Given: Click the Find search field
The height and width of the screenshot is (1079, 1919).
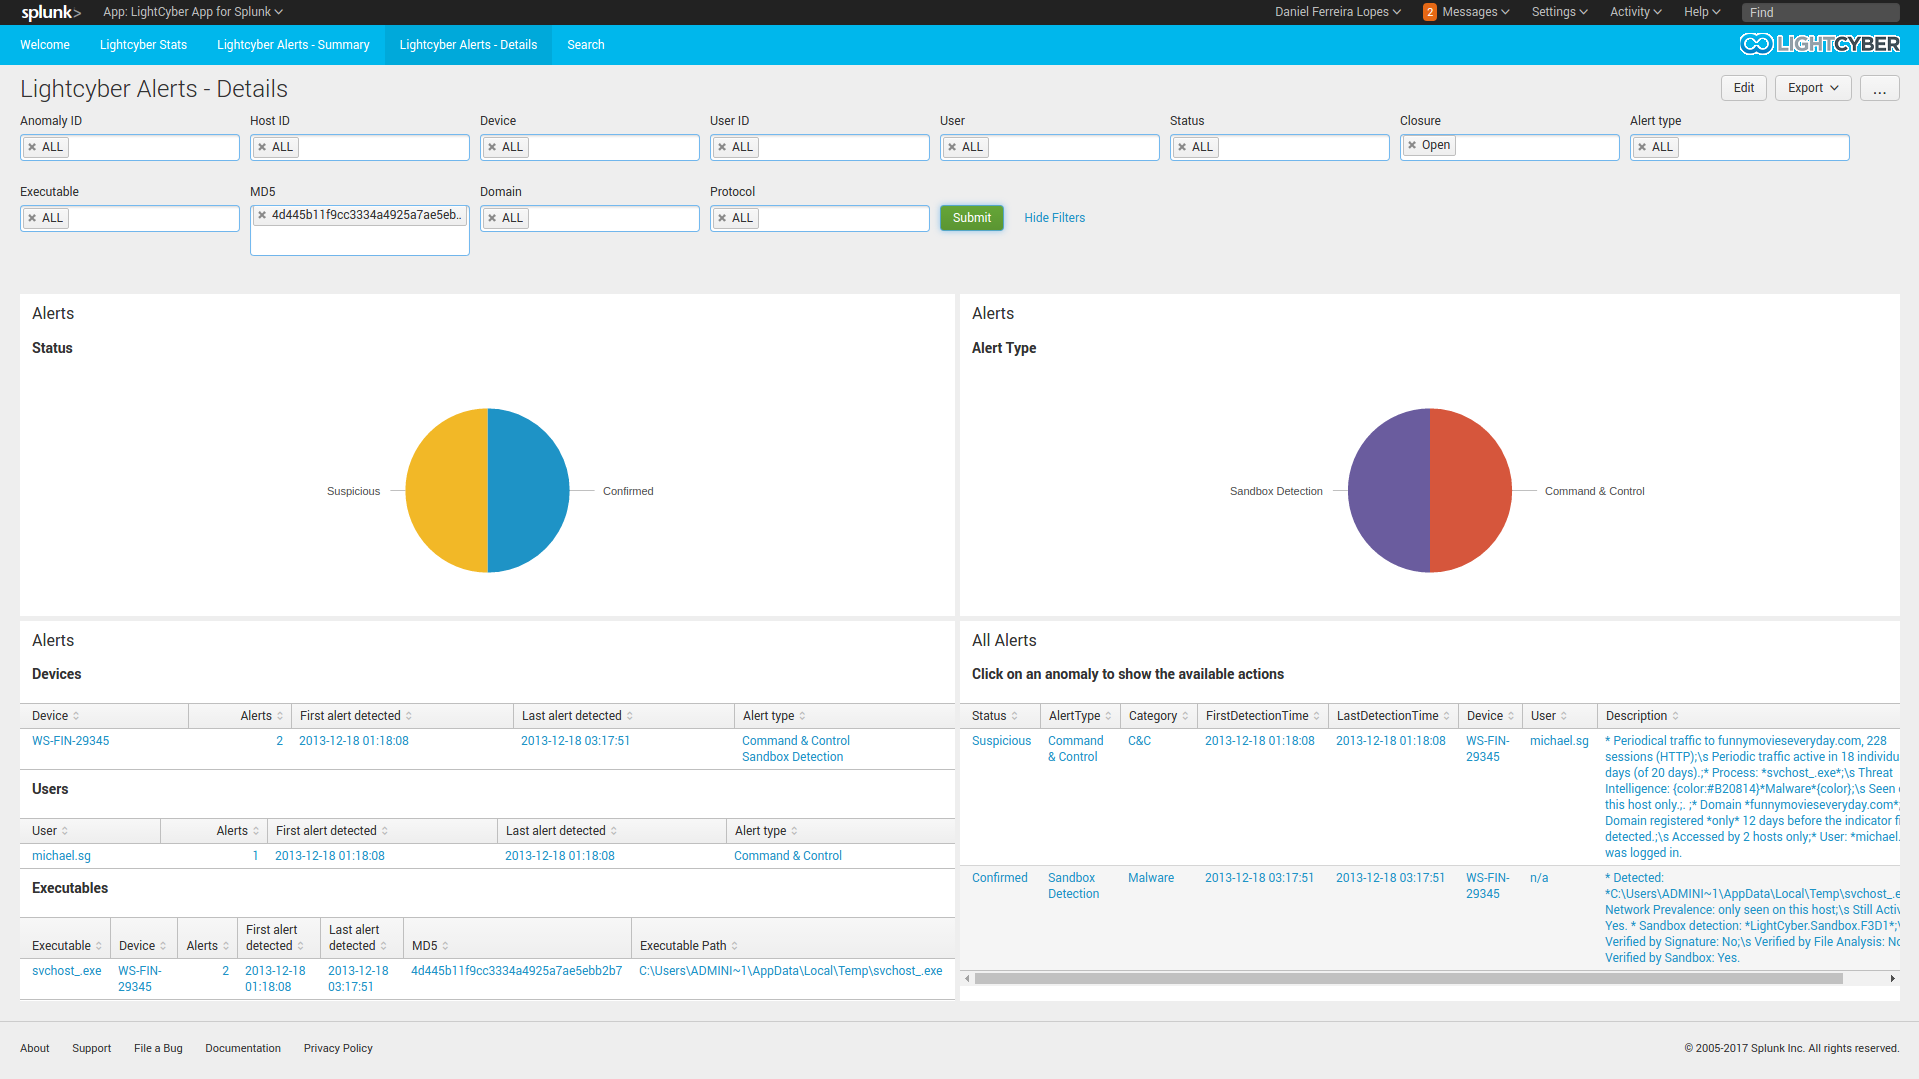Looking at the screenshot, I should tap(1820, 12).
